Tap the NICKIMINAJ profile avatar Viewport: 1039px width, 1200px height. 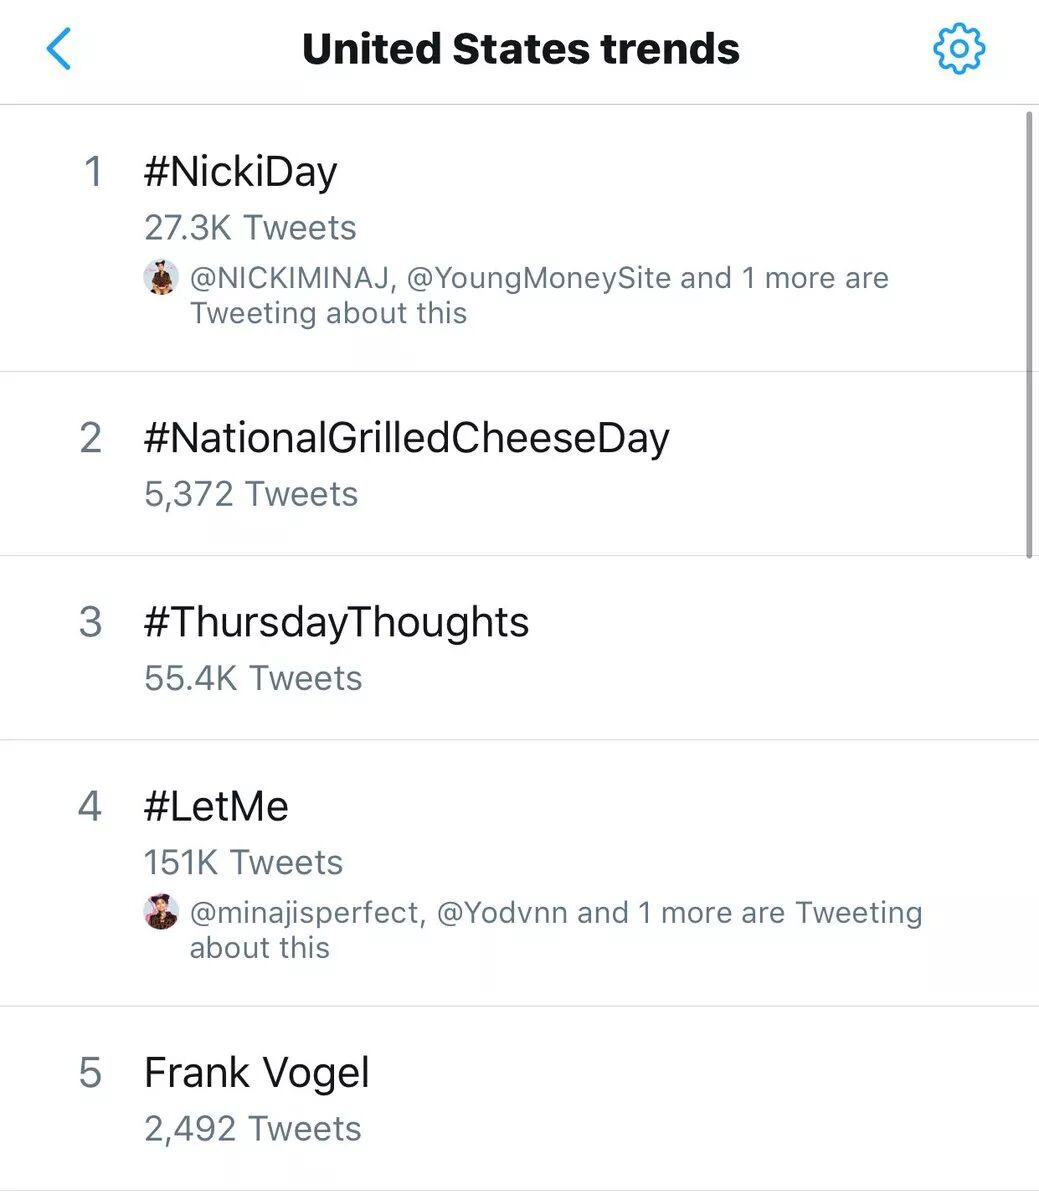(161, 277)
